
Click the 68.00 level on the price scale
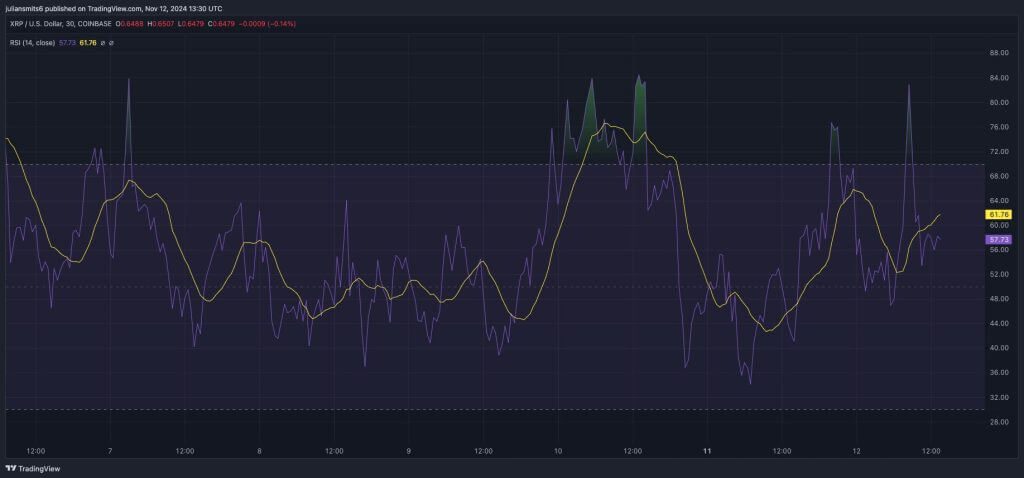999,176
